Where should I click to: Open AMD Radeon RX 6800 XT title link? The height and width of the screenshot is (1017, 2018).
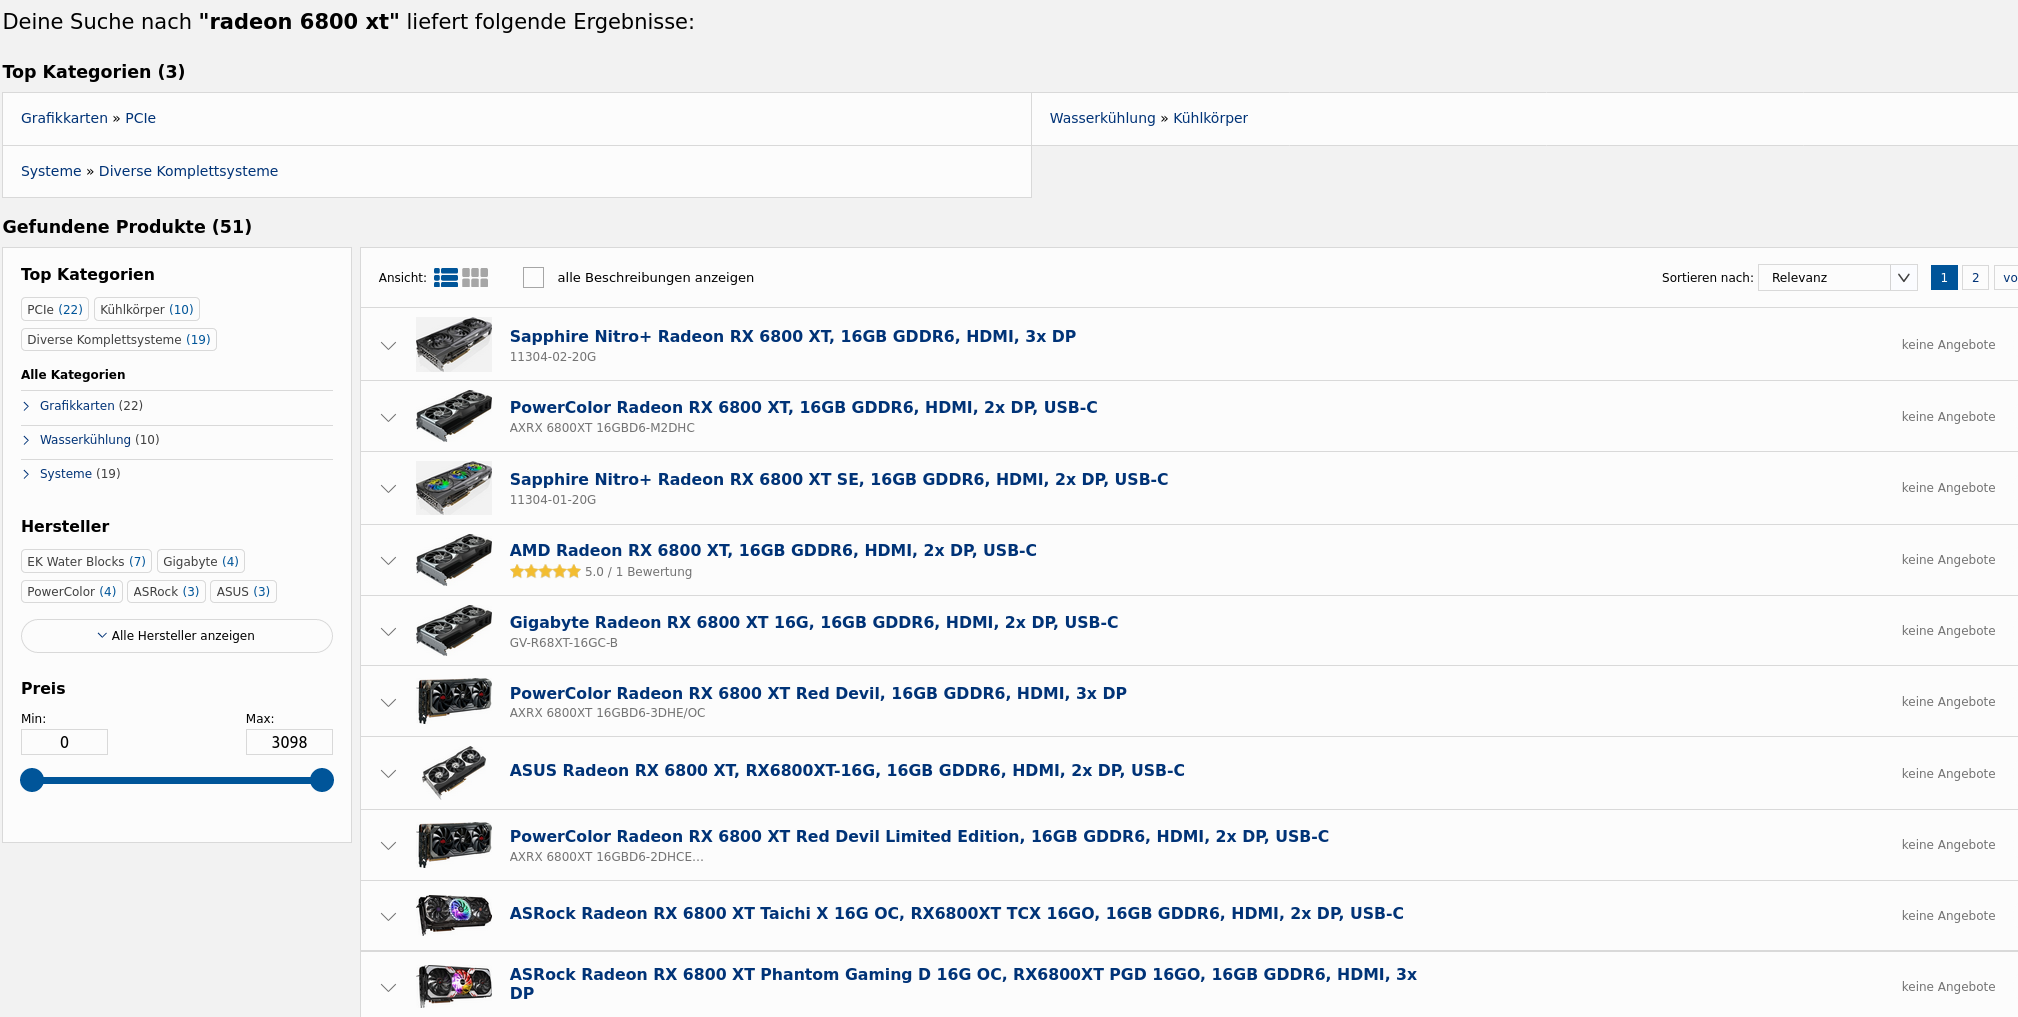(773, 551)
